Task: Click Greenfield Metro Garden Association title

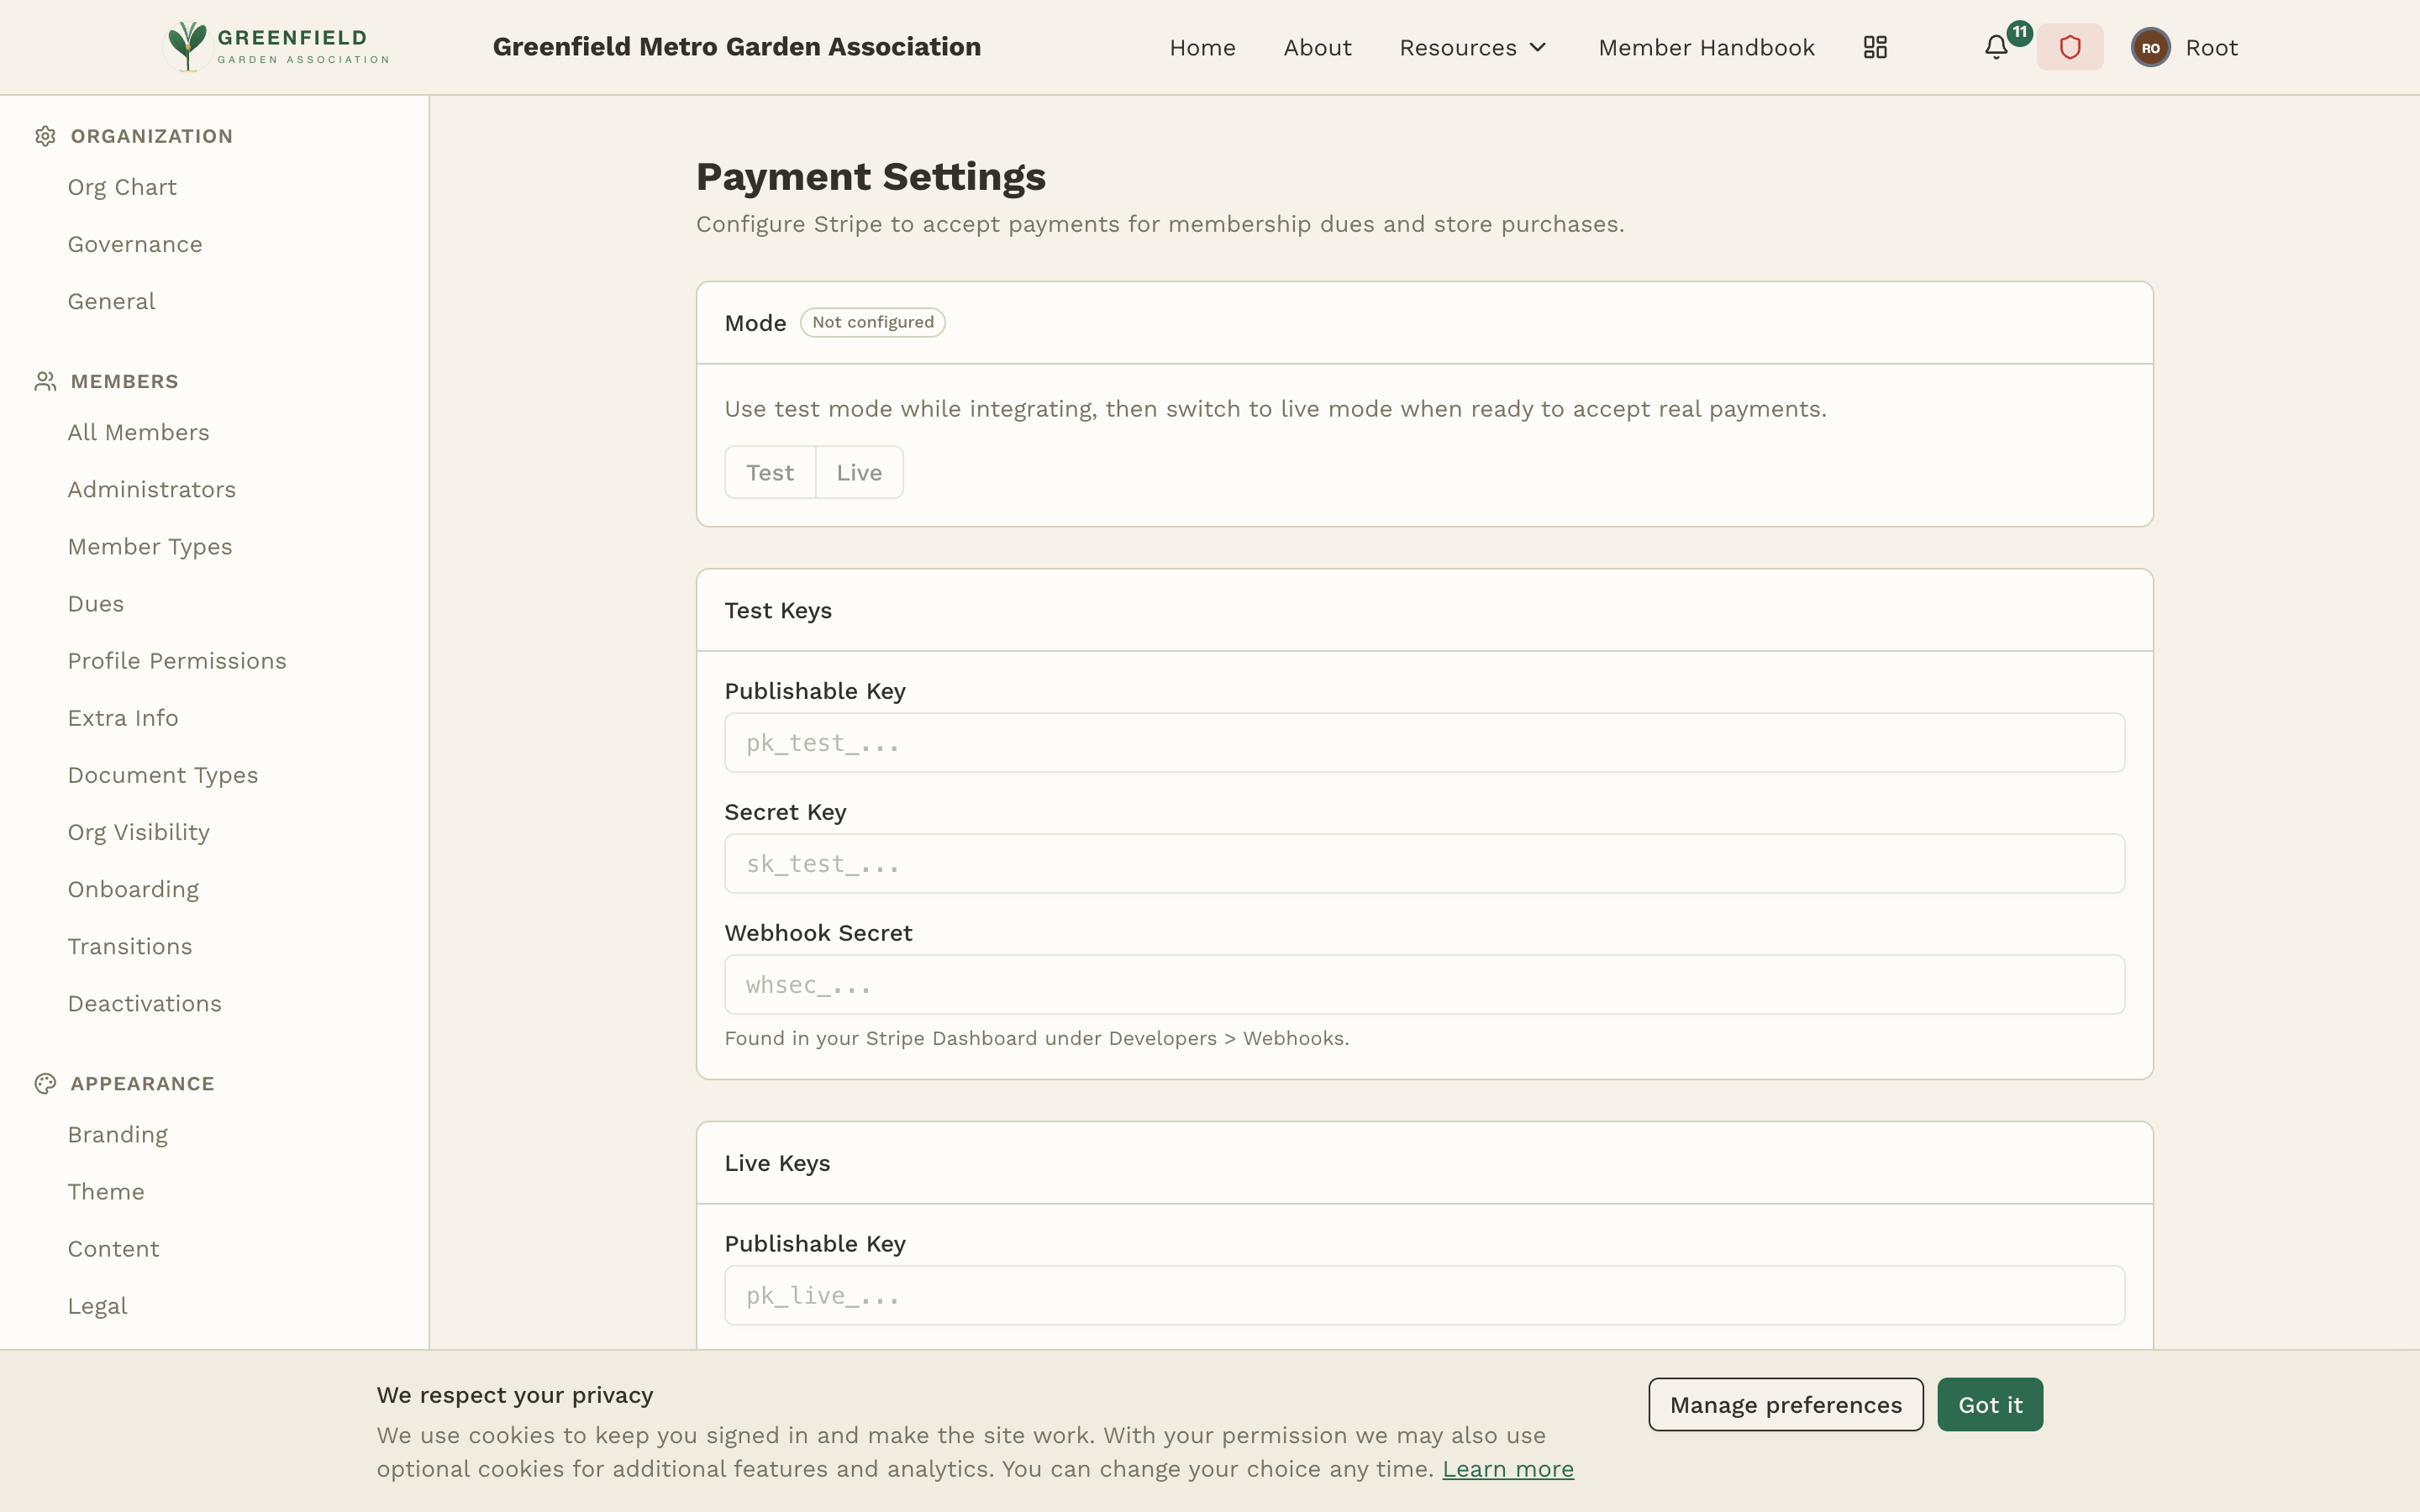Action: [737, 47]
